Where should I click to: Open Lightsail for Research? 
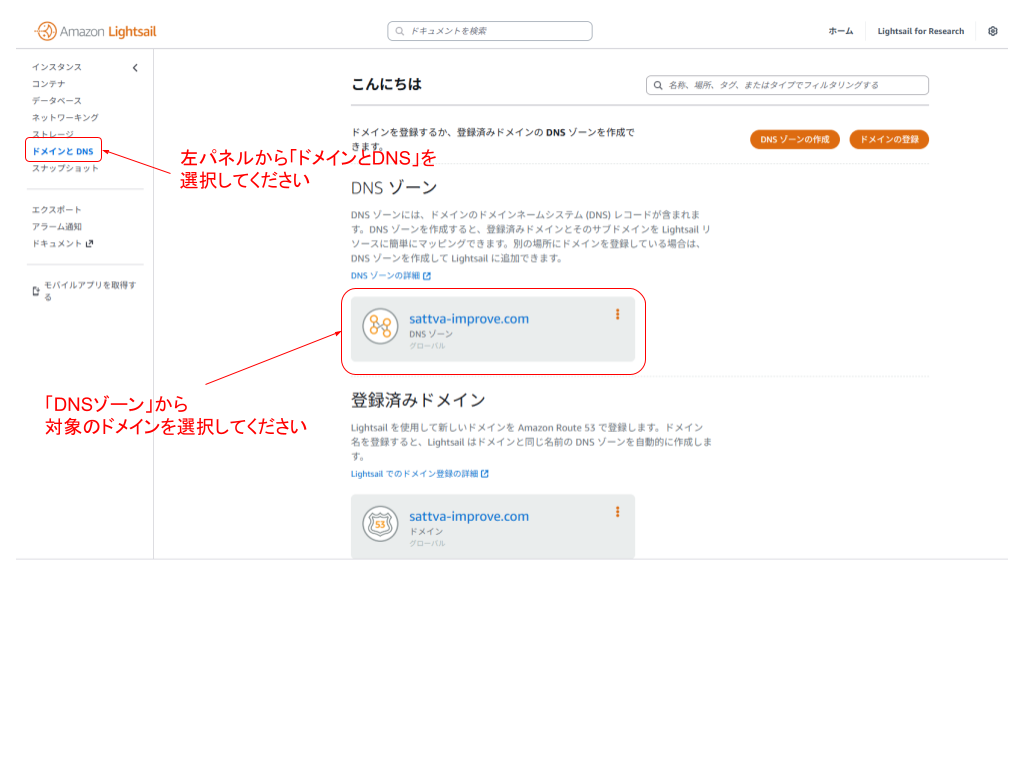pos(920,31)
